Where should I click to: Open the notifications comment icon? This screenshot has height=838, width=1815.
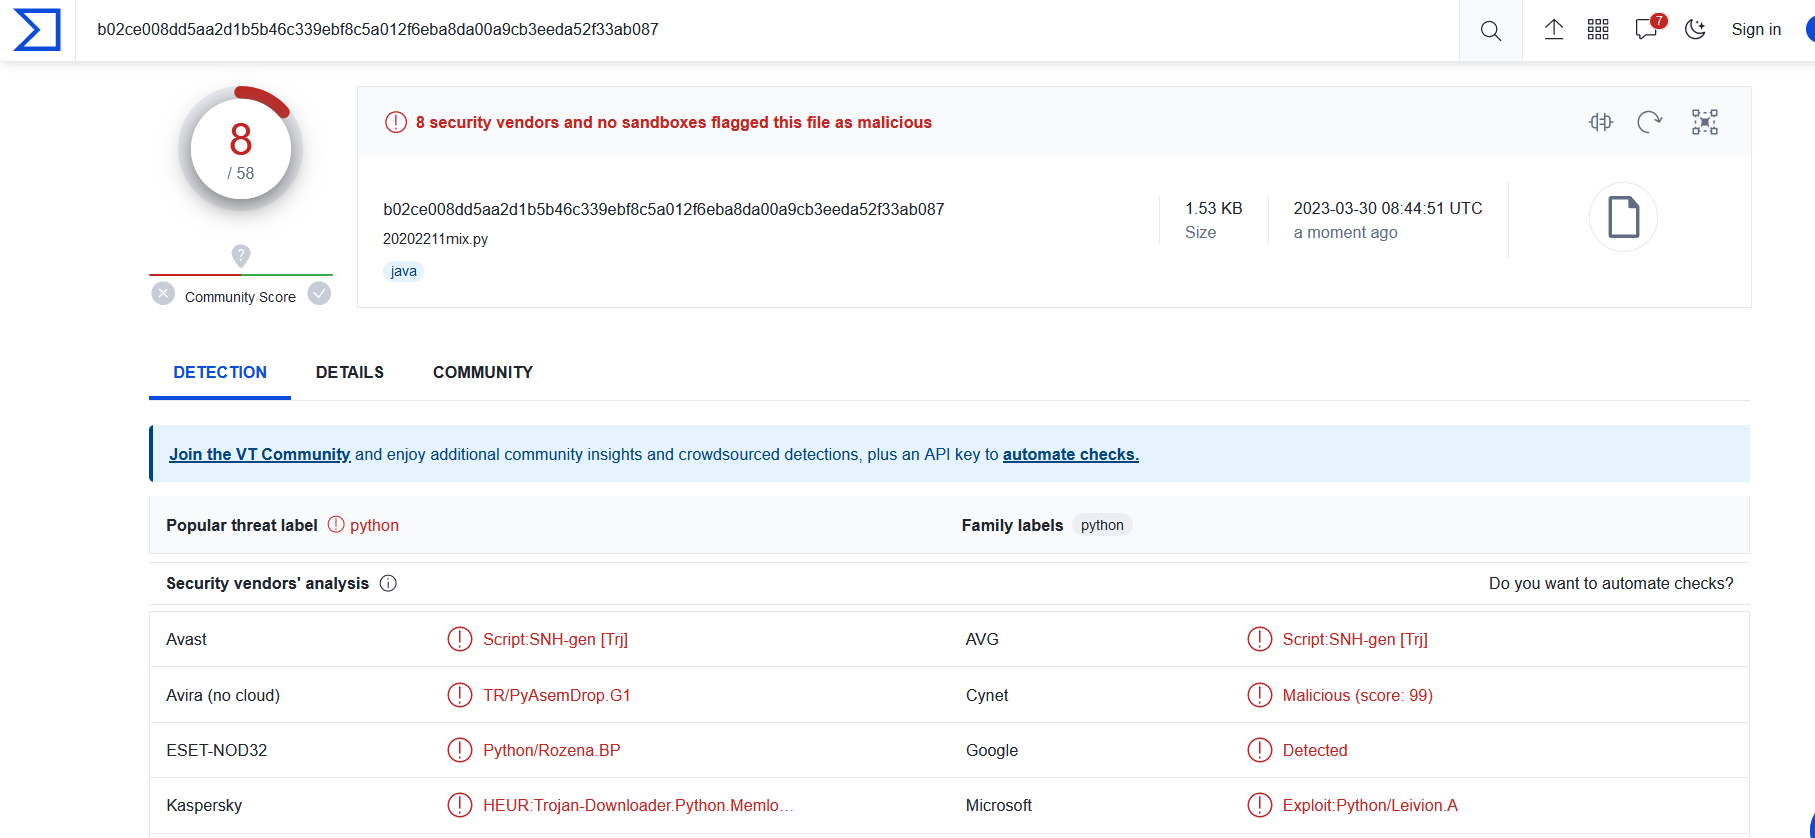pyautogui.click(x=1646, y=30)
